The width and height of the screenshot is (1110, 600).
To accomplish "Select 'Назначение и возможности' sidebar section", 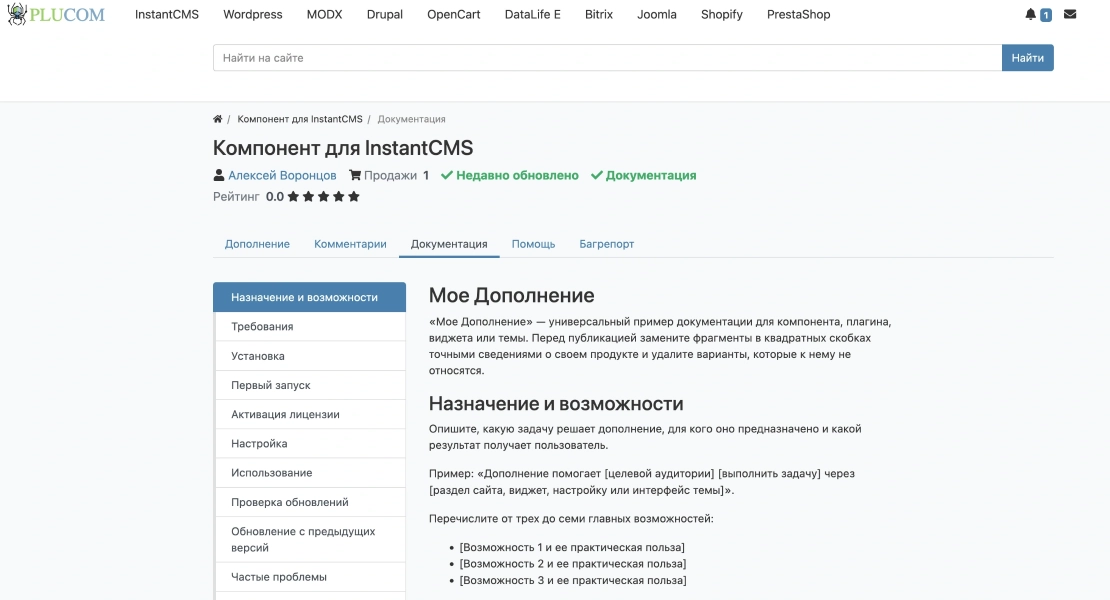I will [309, 297].
